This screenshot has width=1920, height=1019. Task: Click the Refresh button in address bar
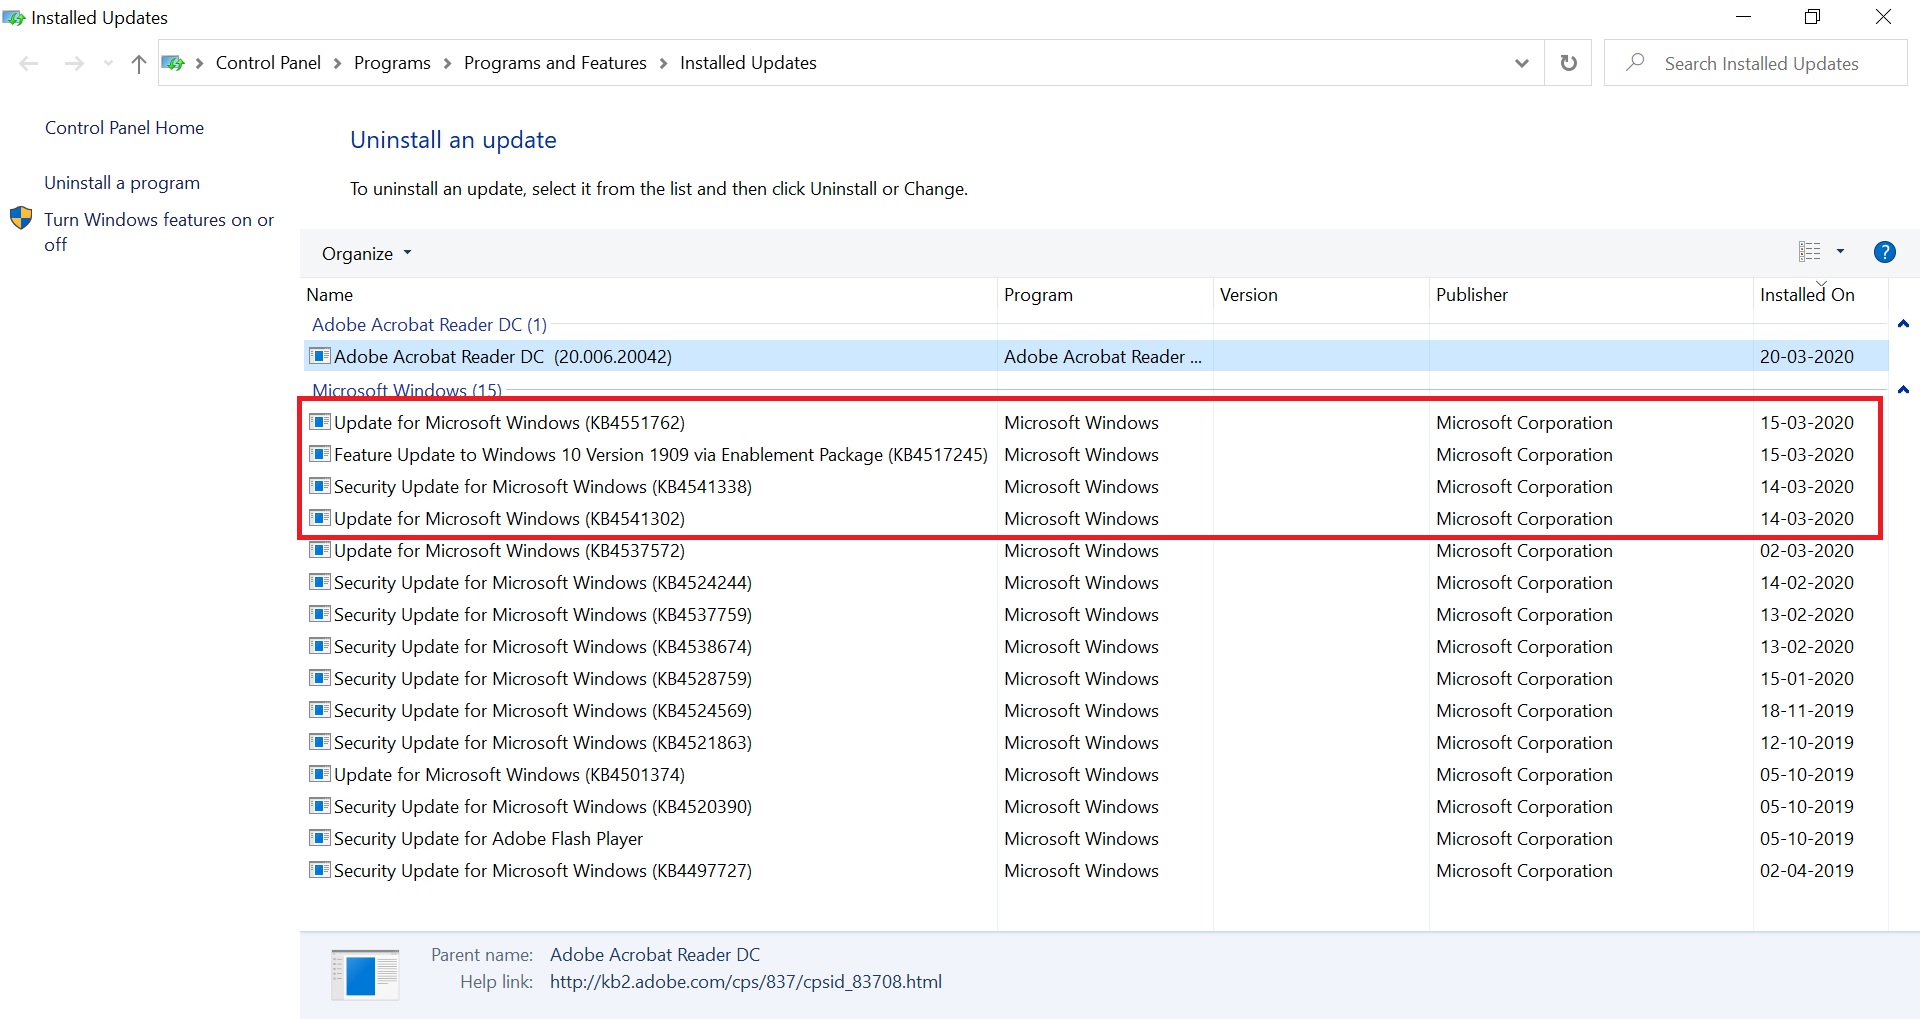coord(1568,63)
